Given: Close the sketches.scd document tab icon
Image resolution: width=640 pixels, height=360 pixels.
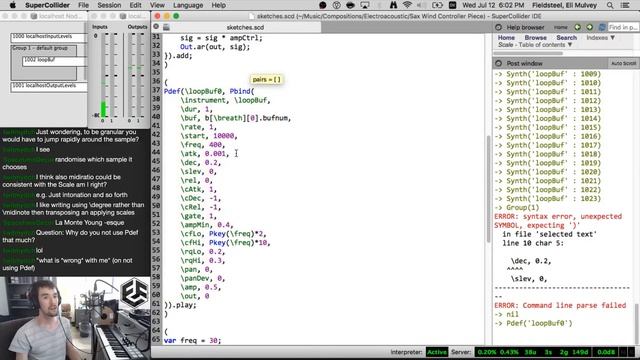Looking at the screenshot, I should pyautogui.click(x=156, y=27).
